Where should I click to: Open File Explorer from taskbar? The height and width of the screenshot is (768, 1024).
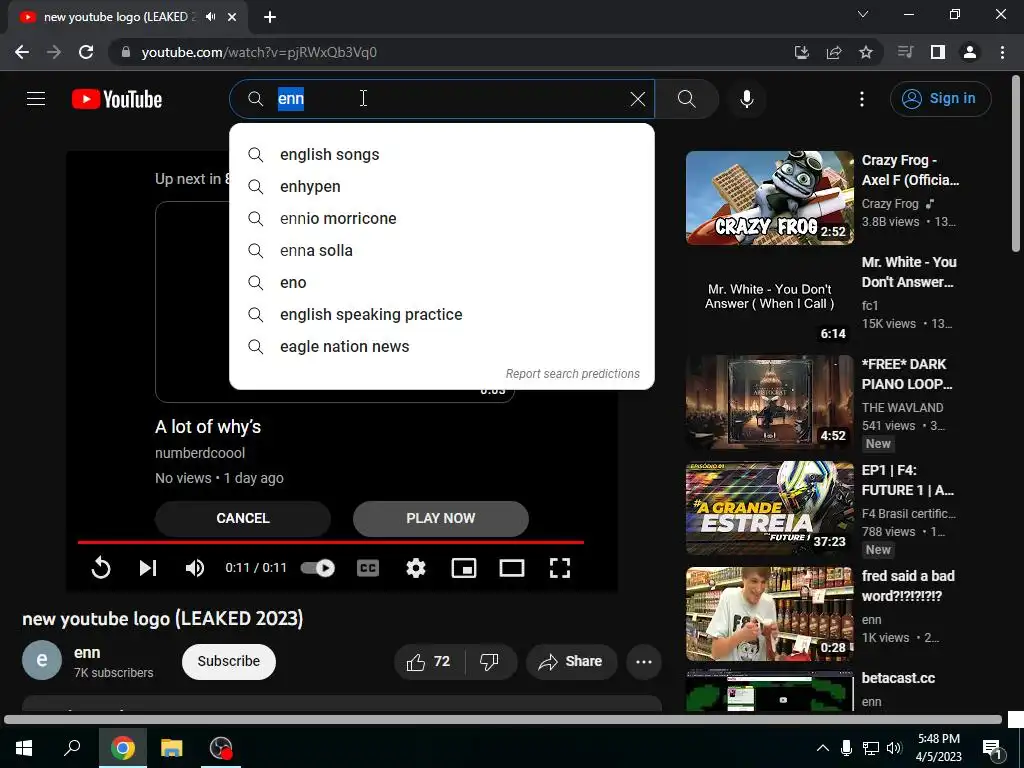(172, 748)
